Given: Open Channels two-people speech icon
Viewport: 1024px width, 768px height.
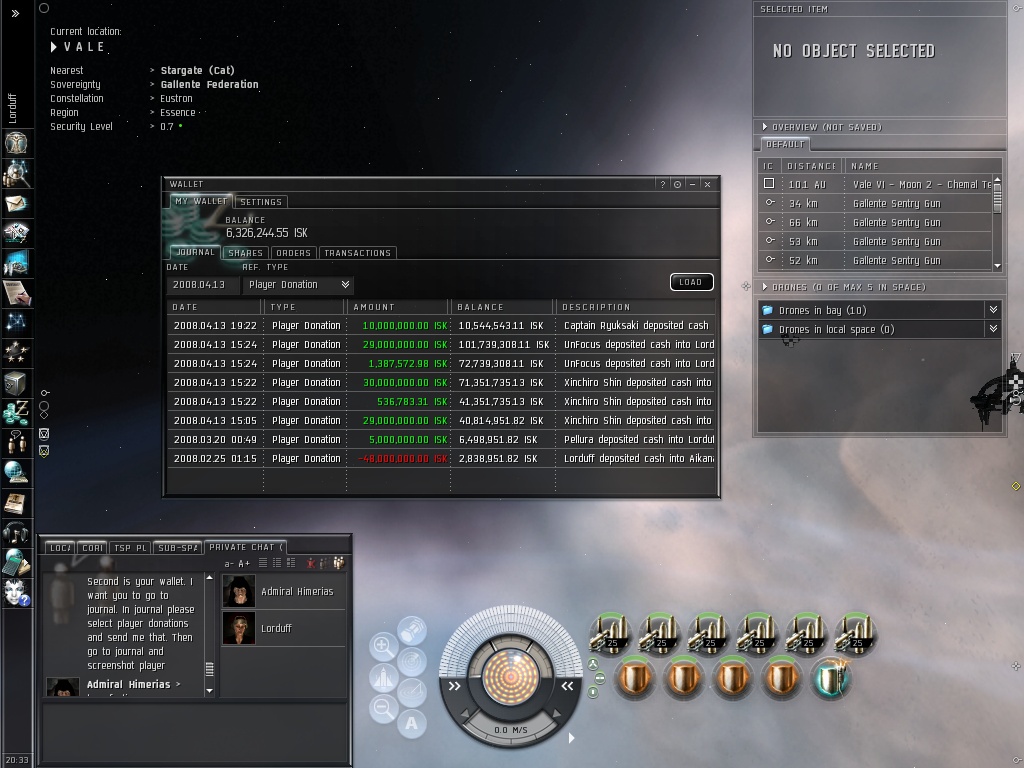Looking at the screenshot, I should click(x=16, y=441).
